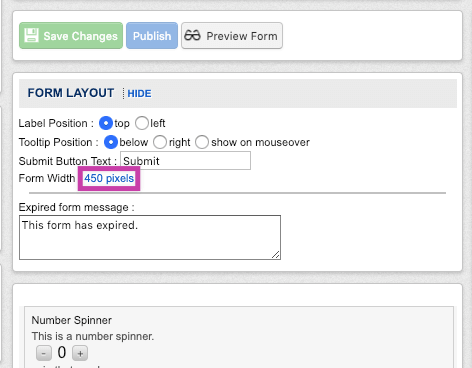Choose show on mouseover tooltip option
This screenshot has height=368, width=472.
pos(202,142)
